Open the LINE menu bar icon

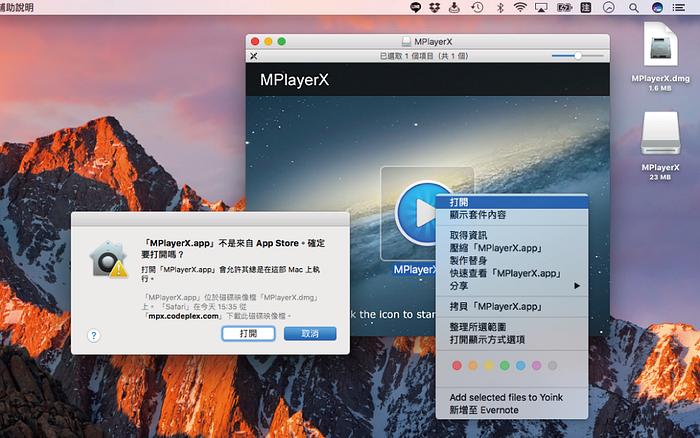click(416, 7)
